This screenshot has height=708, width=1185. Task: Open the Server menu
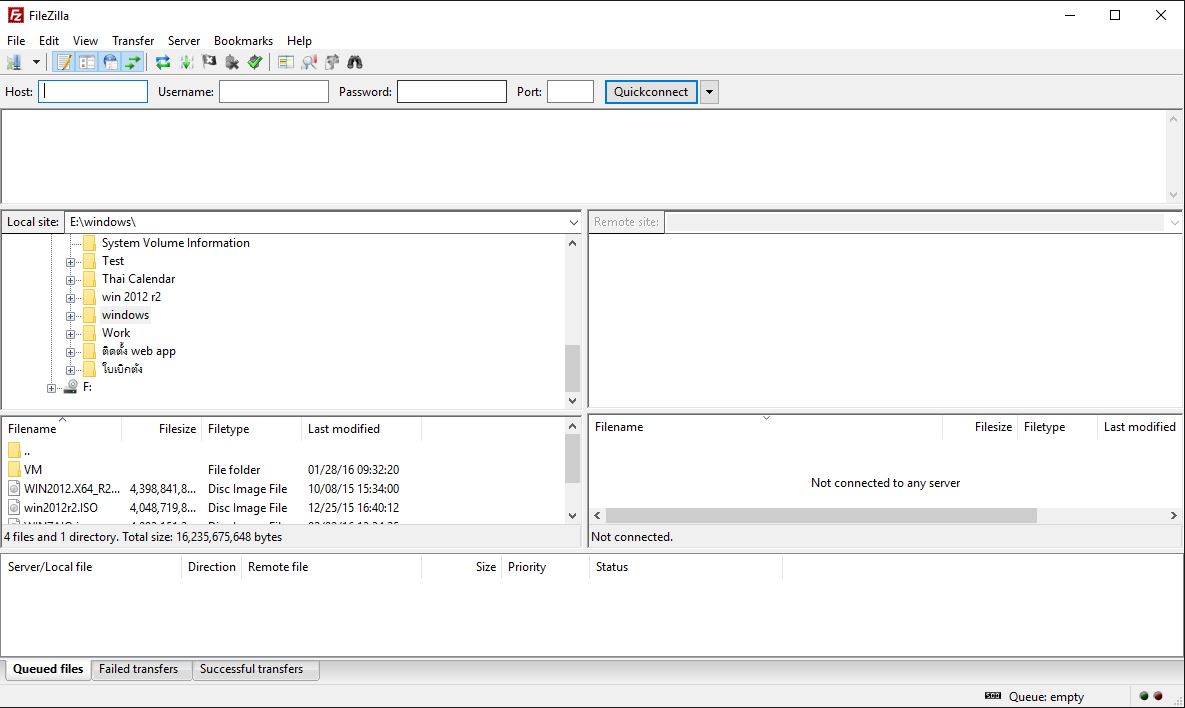[x=184, y=41]
